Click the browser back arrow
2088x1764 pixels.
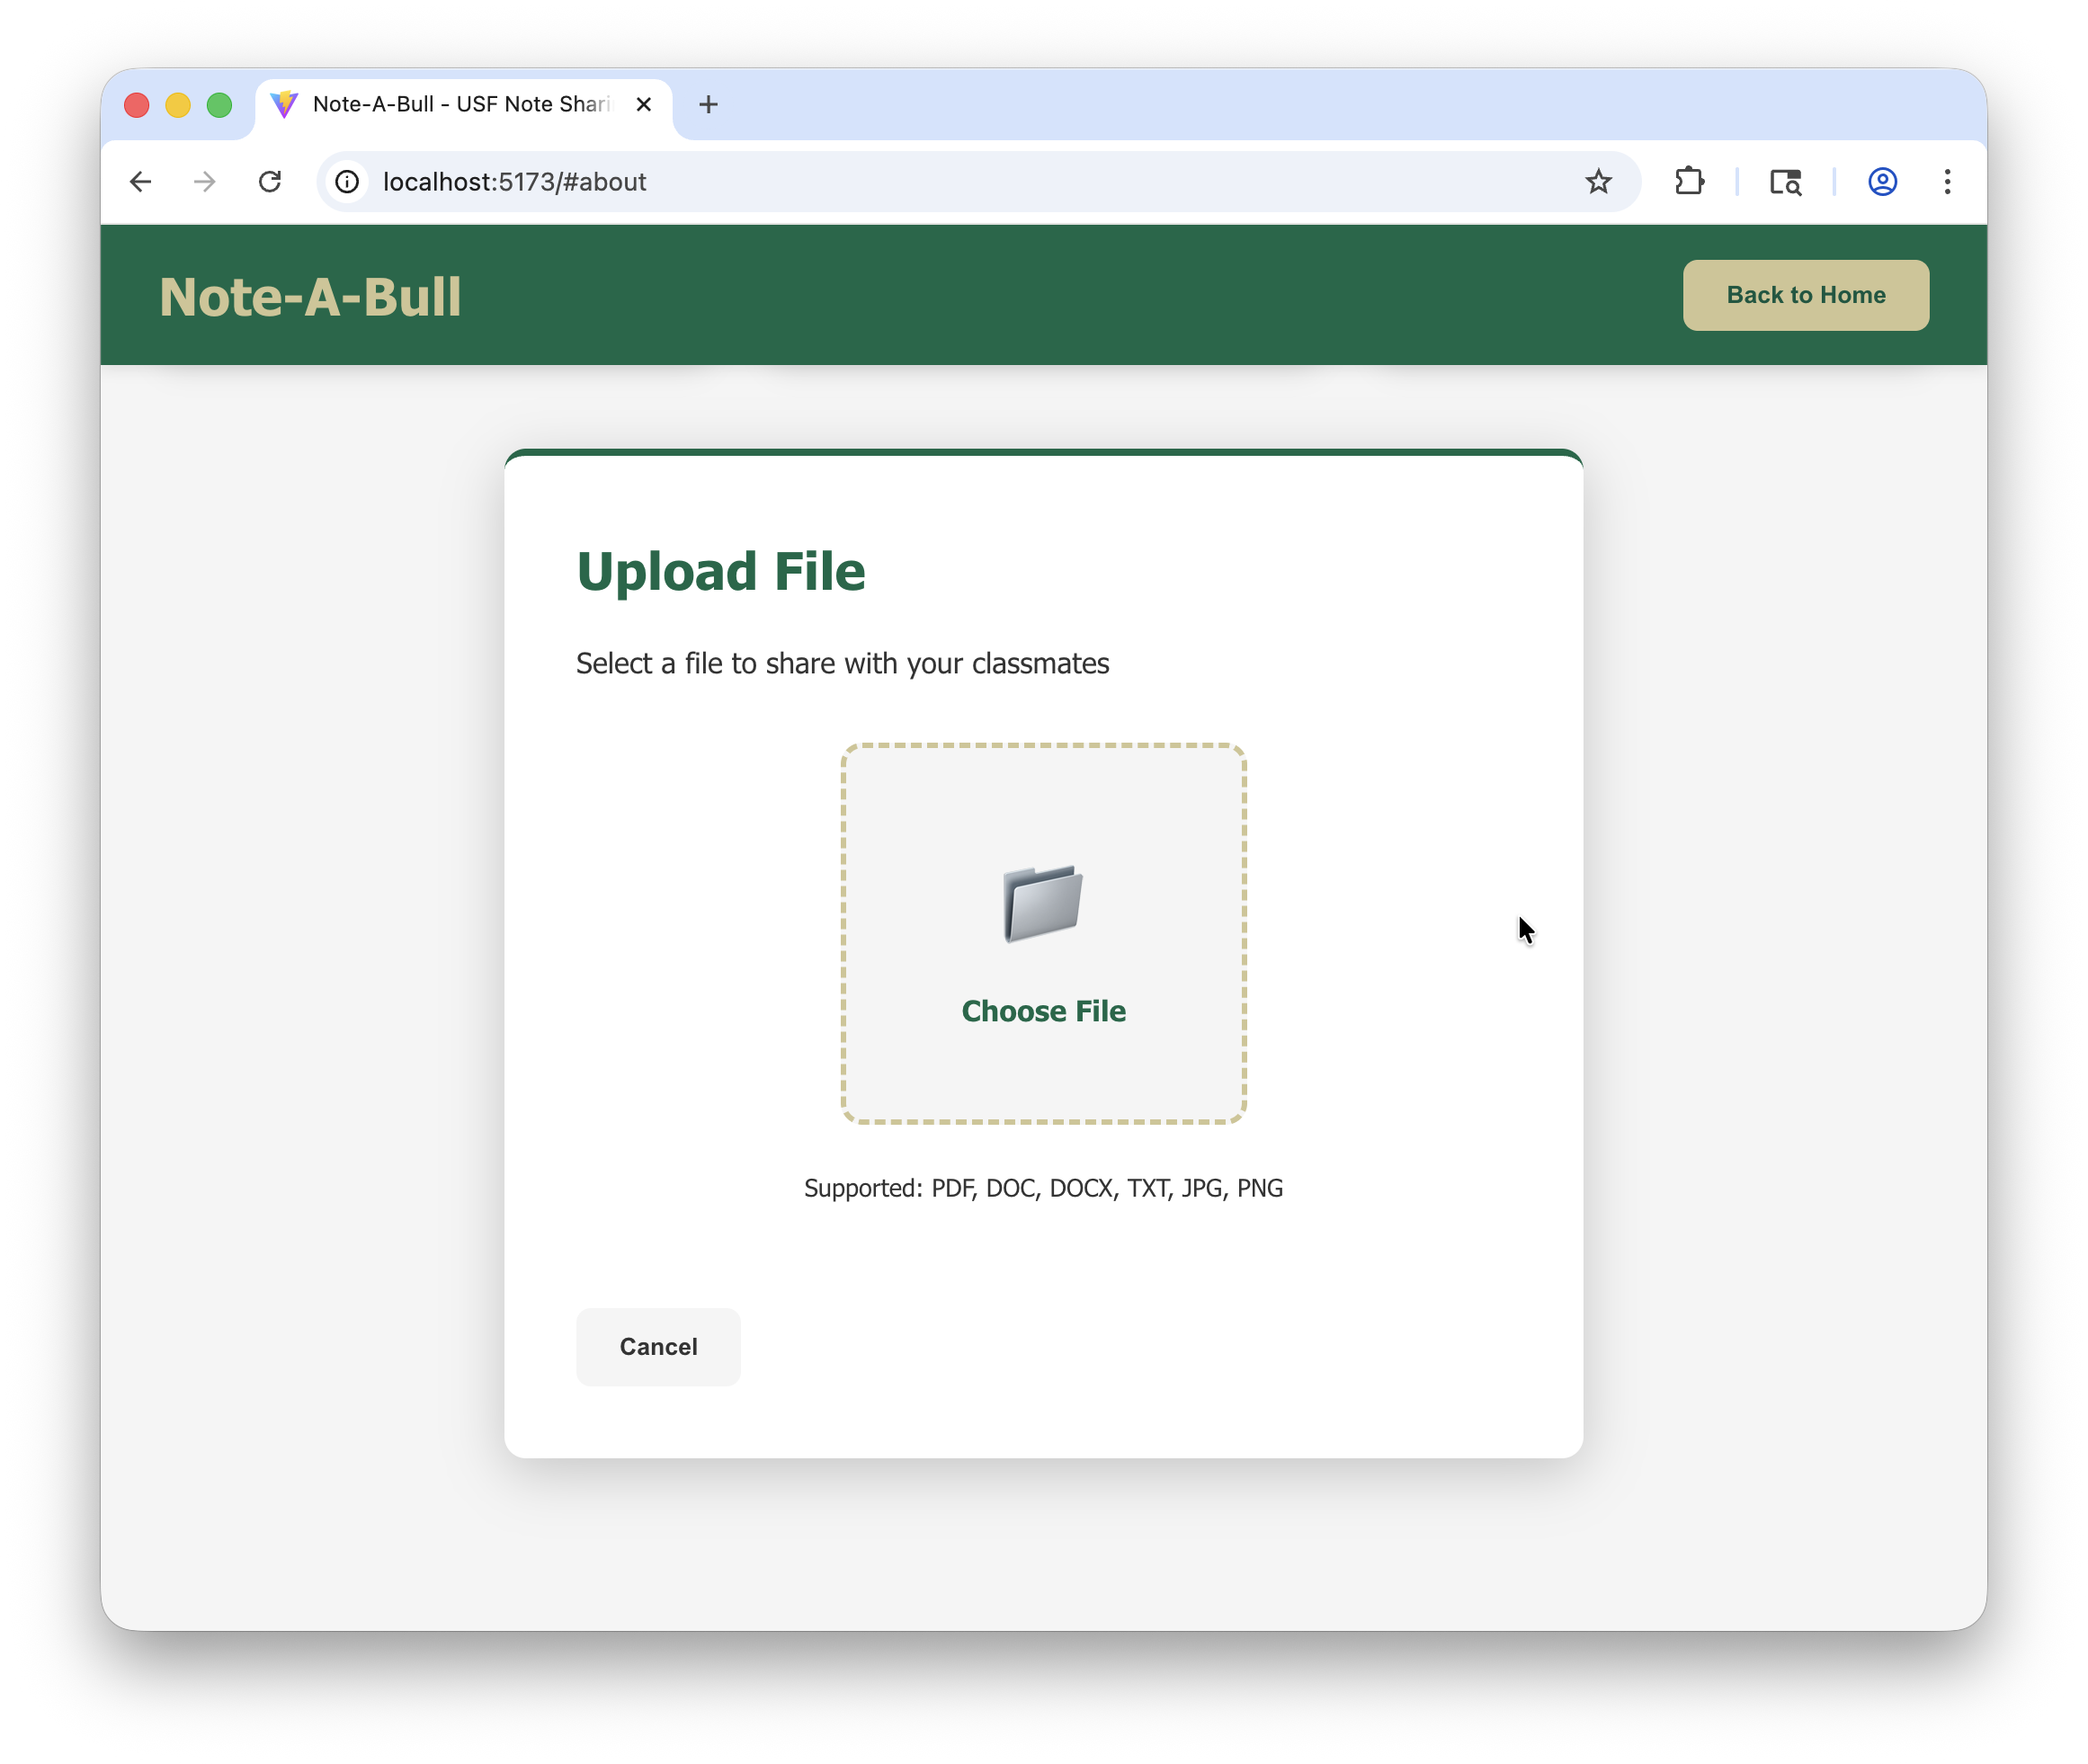click(141, 182)
